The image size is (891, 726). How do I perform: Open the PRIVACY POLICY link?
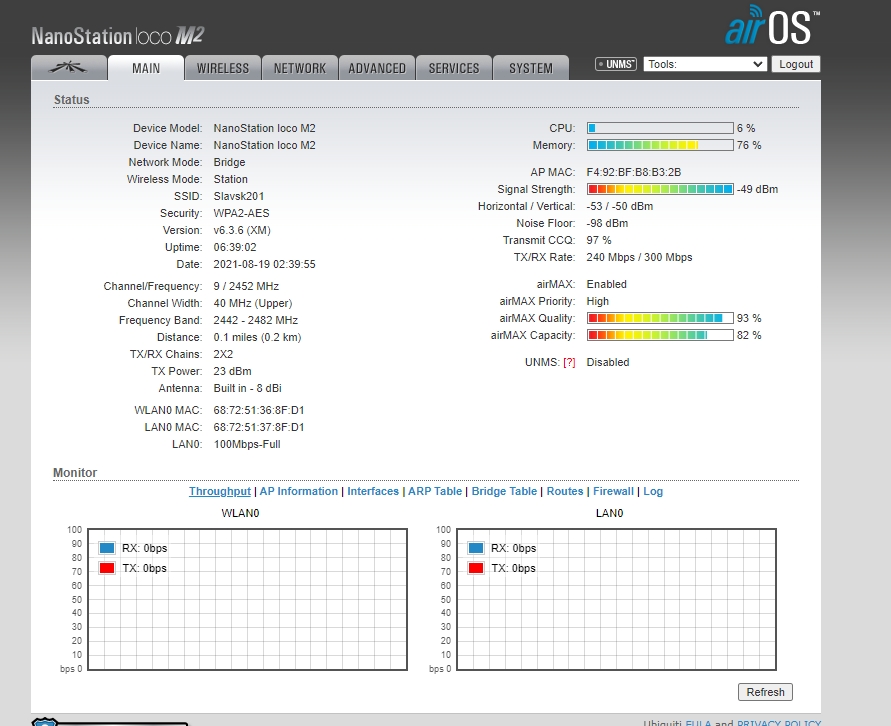[779, 723]
